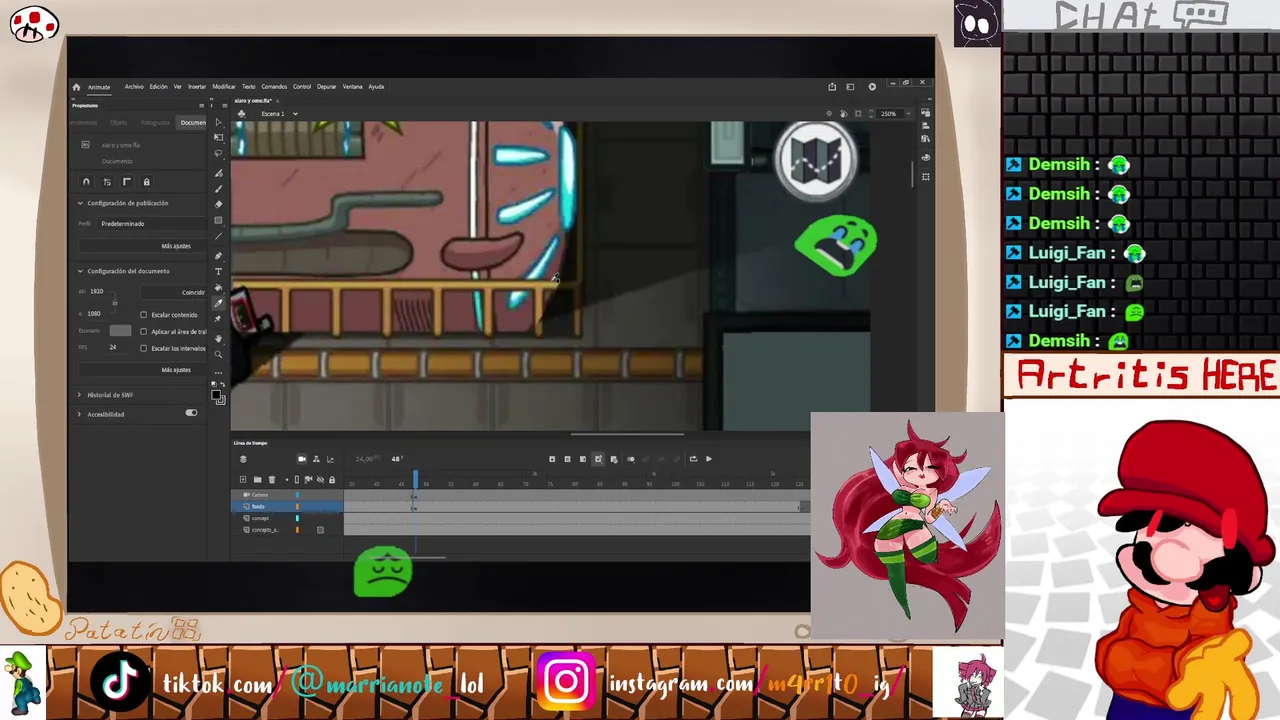This screenshot has height=720, width=1280.
Task: Select the Eyedropper tool
Action: click(219, 303)
